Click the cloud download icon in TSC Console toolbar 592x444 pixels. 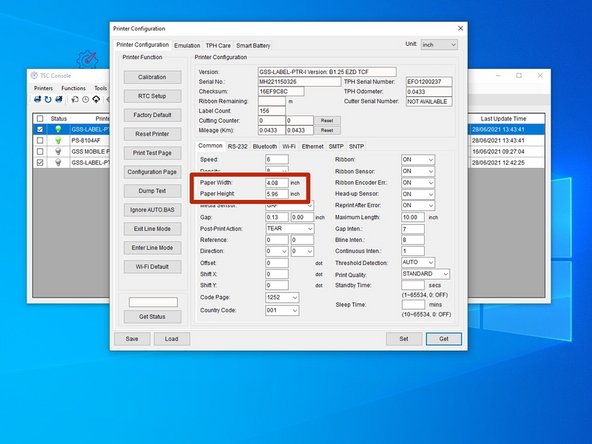click(x=96, y=99)
